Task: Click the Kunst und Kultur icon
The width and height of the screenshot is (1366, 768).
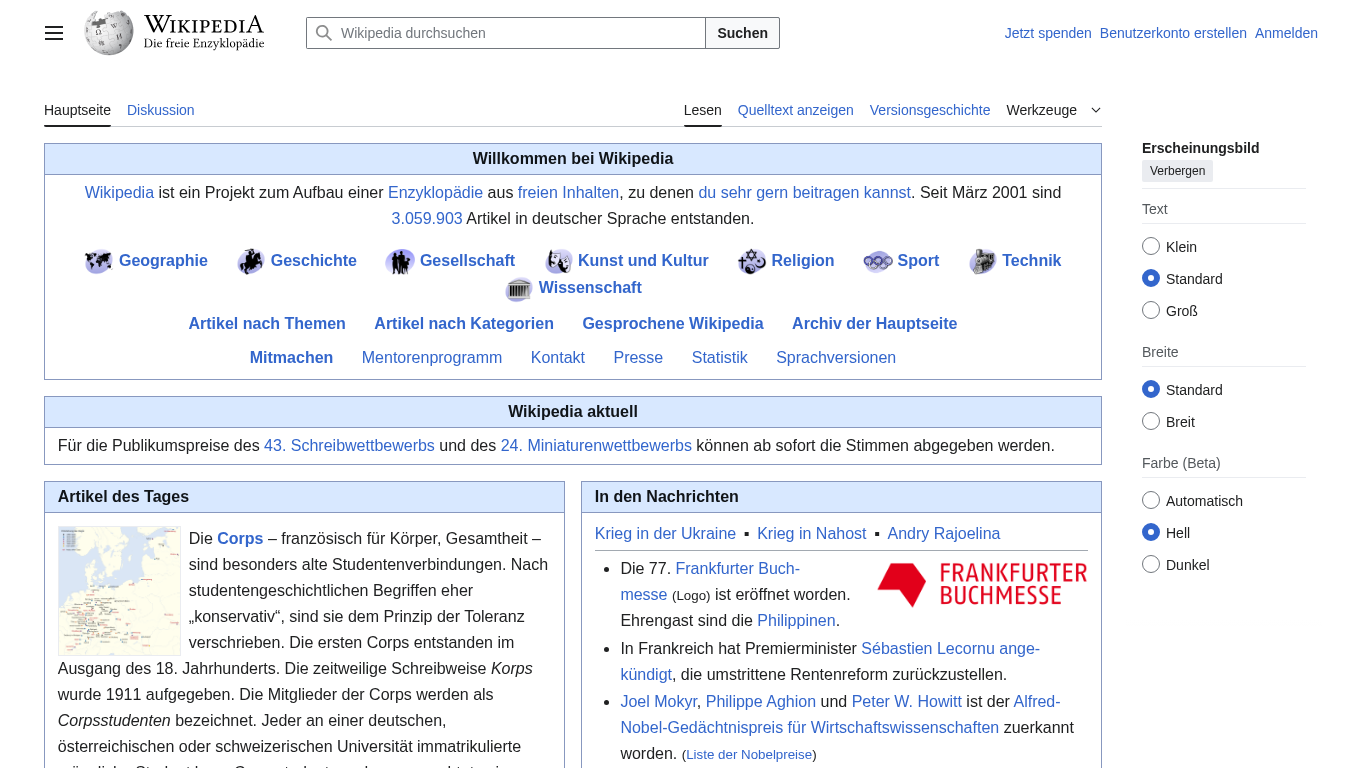Action: click(x=558, y=261)
